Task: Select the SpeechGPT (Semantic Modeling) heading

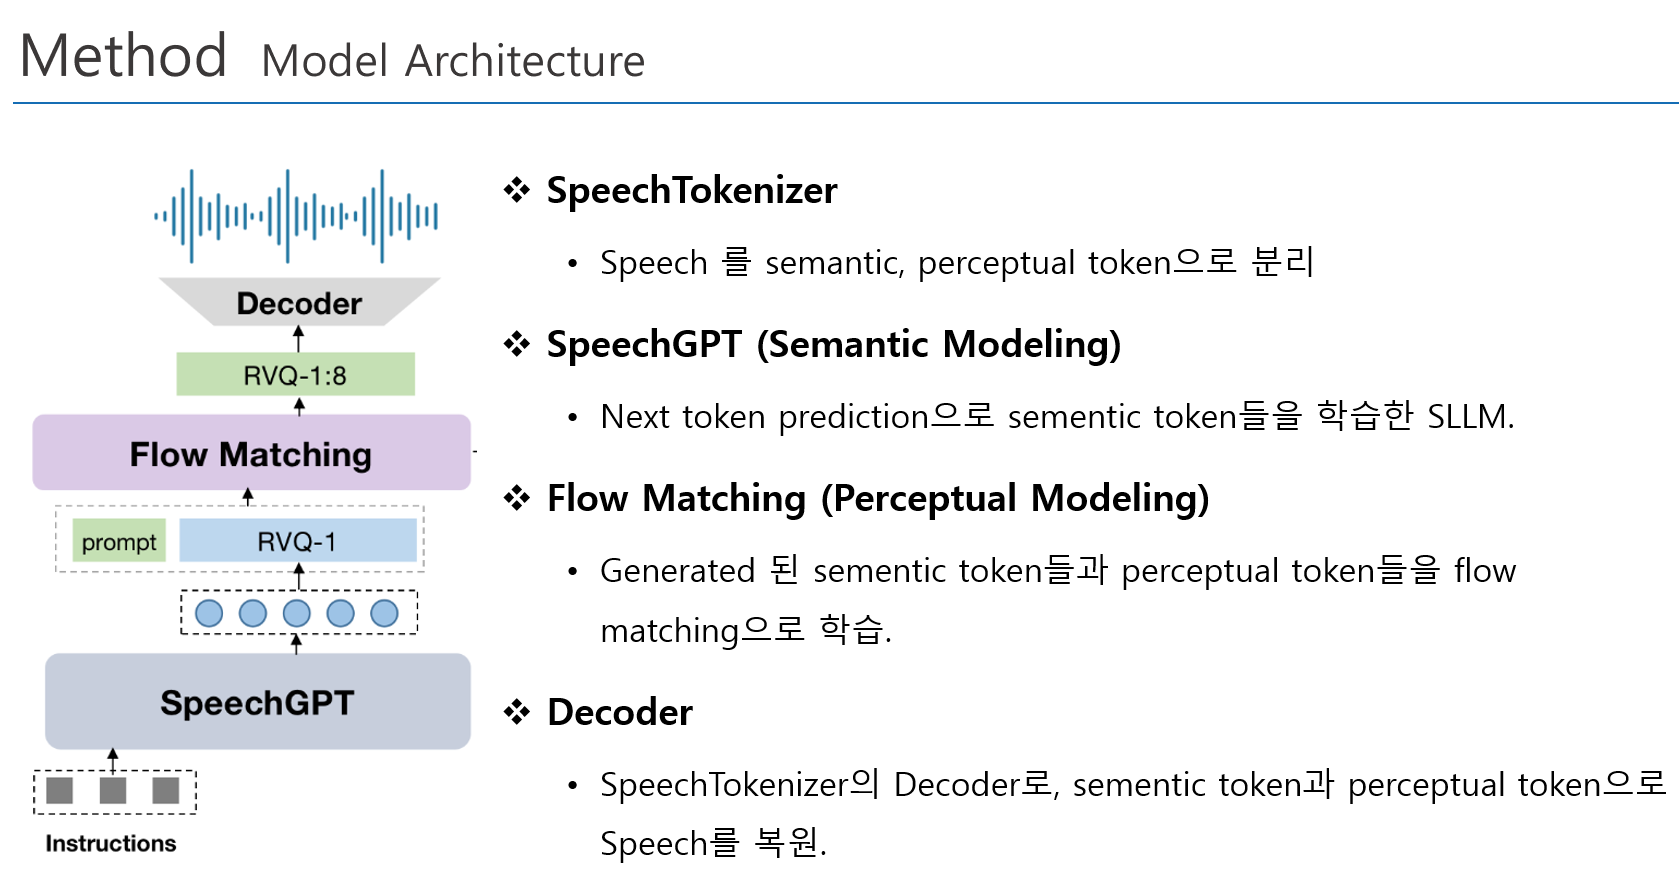Action: (834, 344)
